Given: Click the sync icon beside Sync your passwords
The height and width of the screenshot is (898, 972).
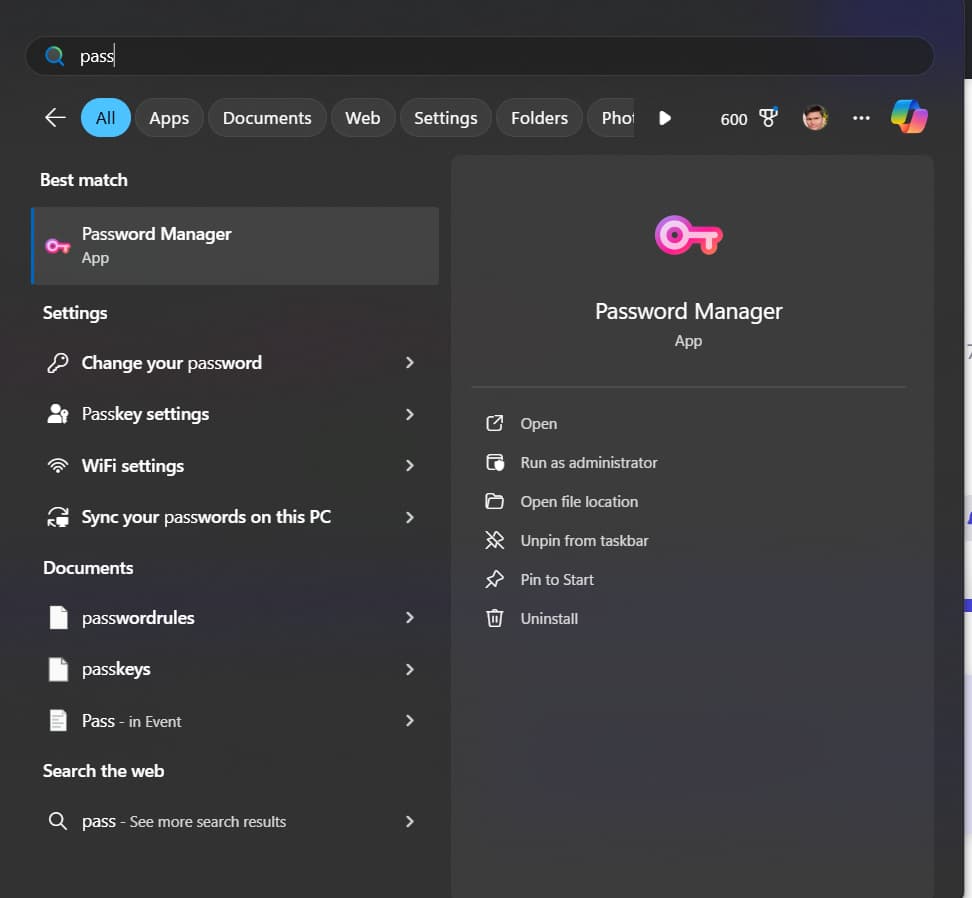Looking at the screenshot, I should coord(58,516).
